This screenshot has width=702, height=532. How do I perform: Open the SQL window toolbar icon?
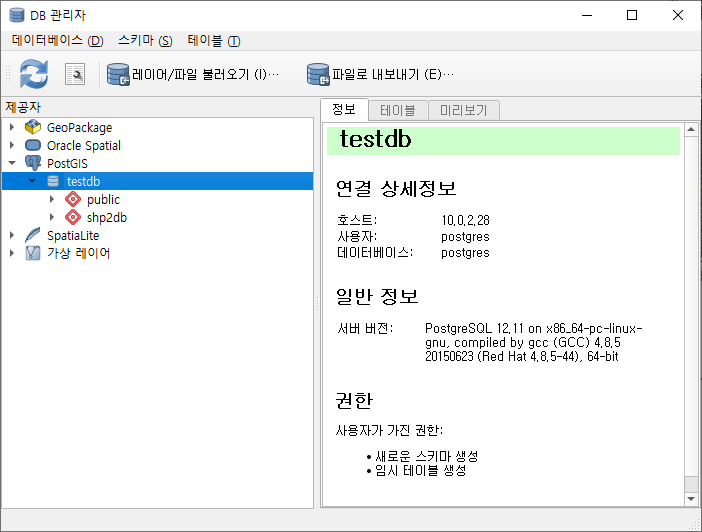point(75,74)
